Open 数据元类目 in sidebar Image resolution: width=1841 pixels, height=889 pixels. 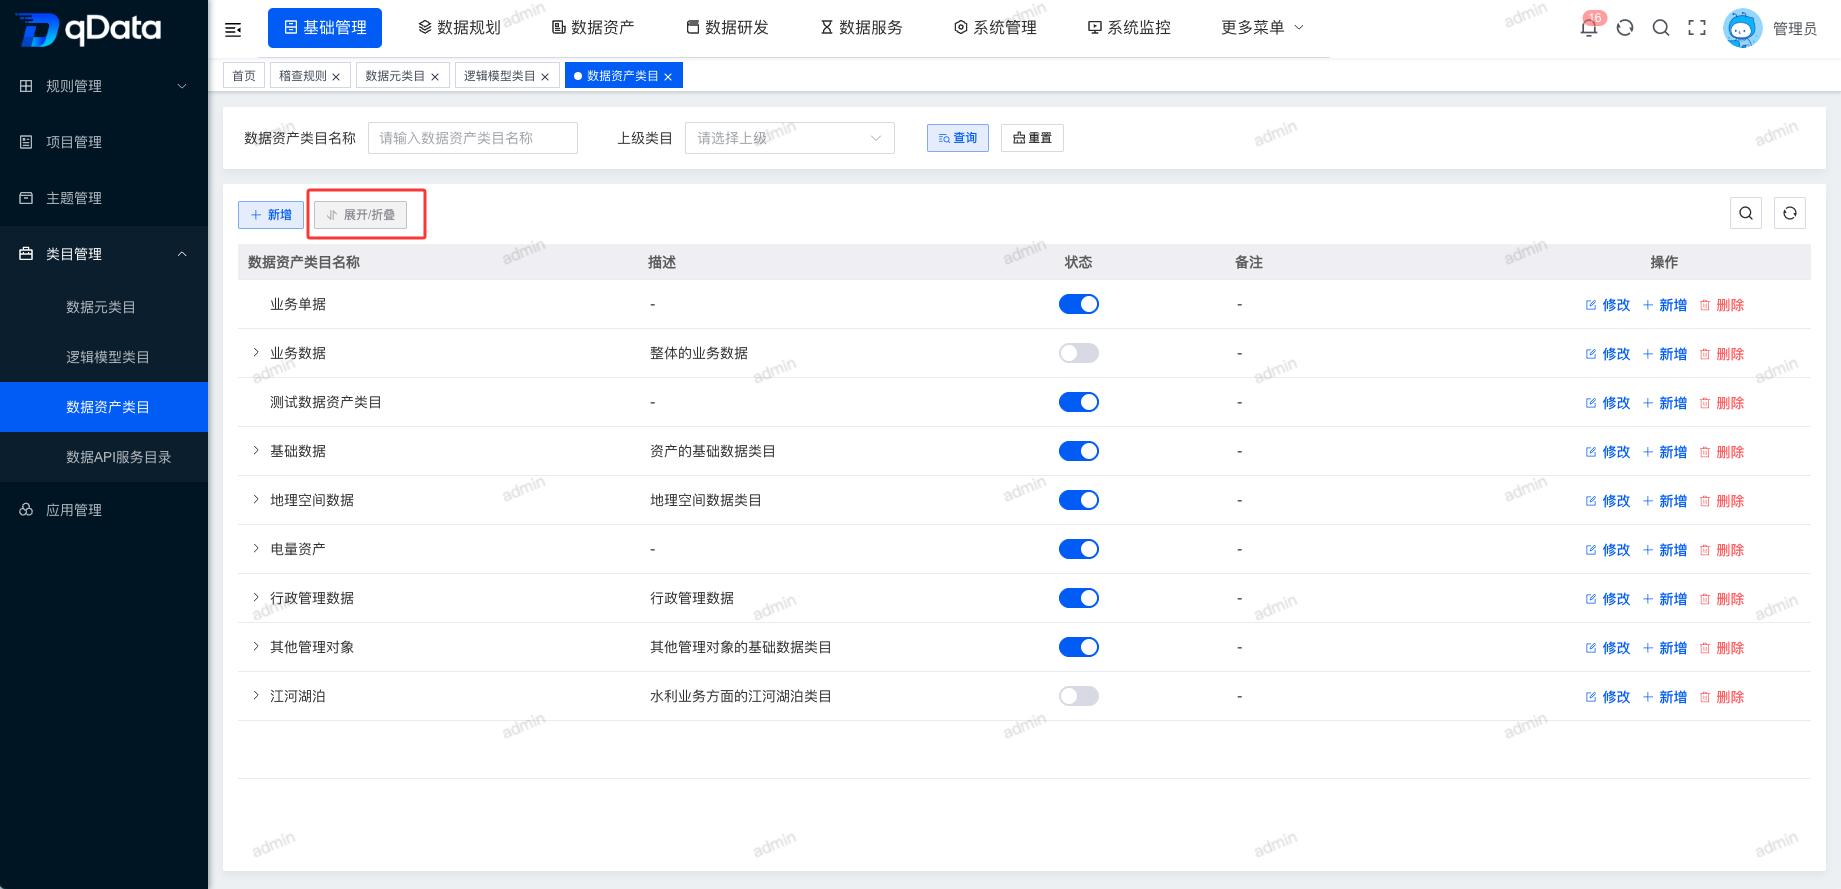pyautogui.click(x=104, y=307)
